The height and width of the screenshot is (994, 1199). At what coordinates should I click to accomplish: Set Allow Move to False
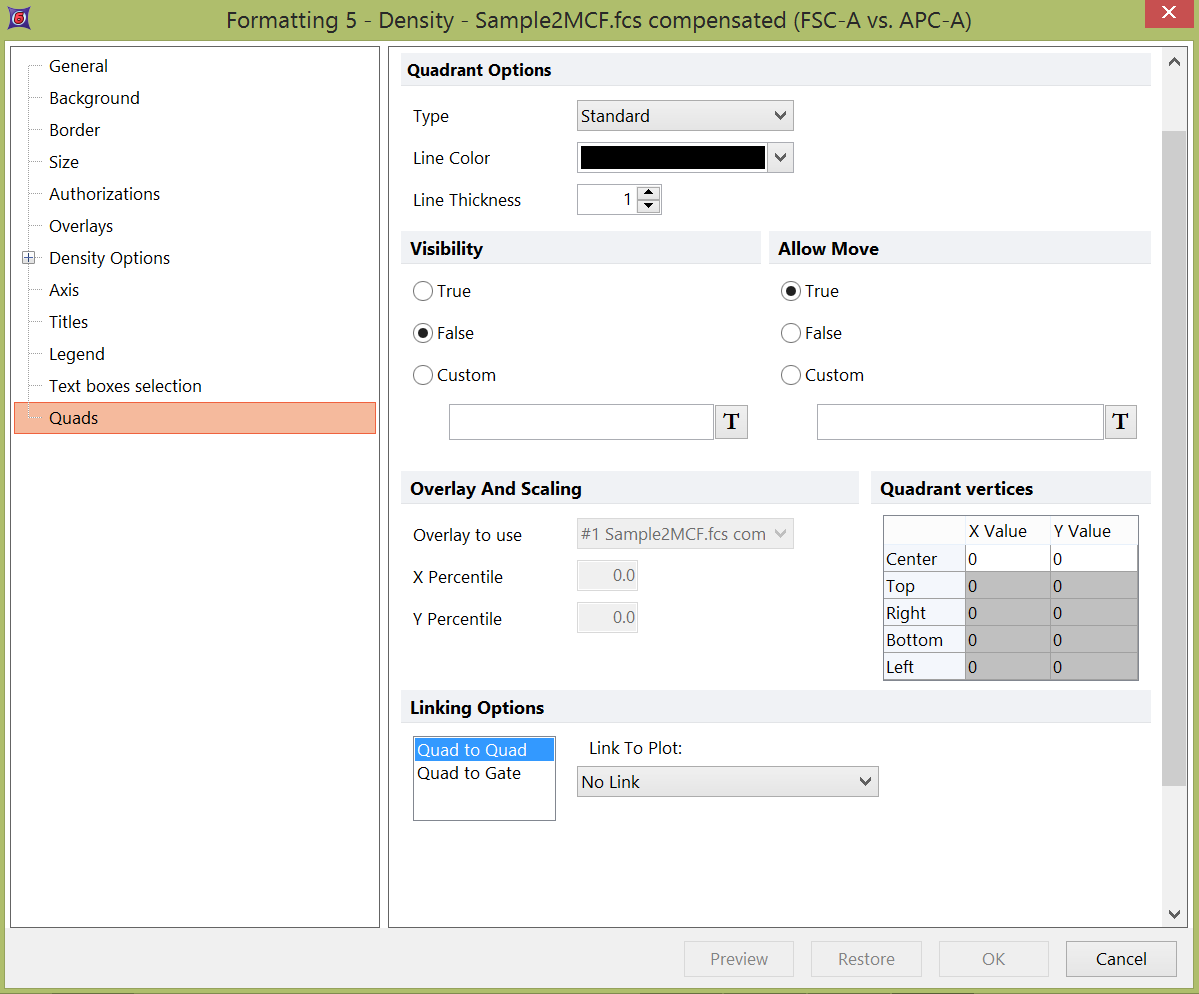792,333
